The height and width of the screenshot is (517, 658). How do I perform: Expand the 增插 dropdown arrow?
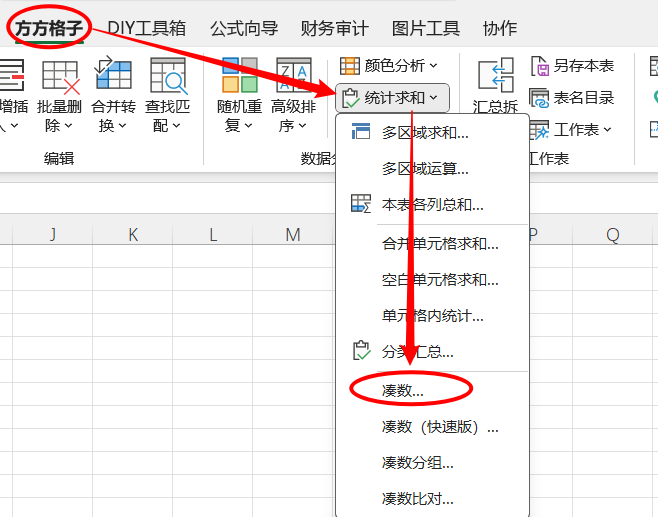pos(14,125)
